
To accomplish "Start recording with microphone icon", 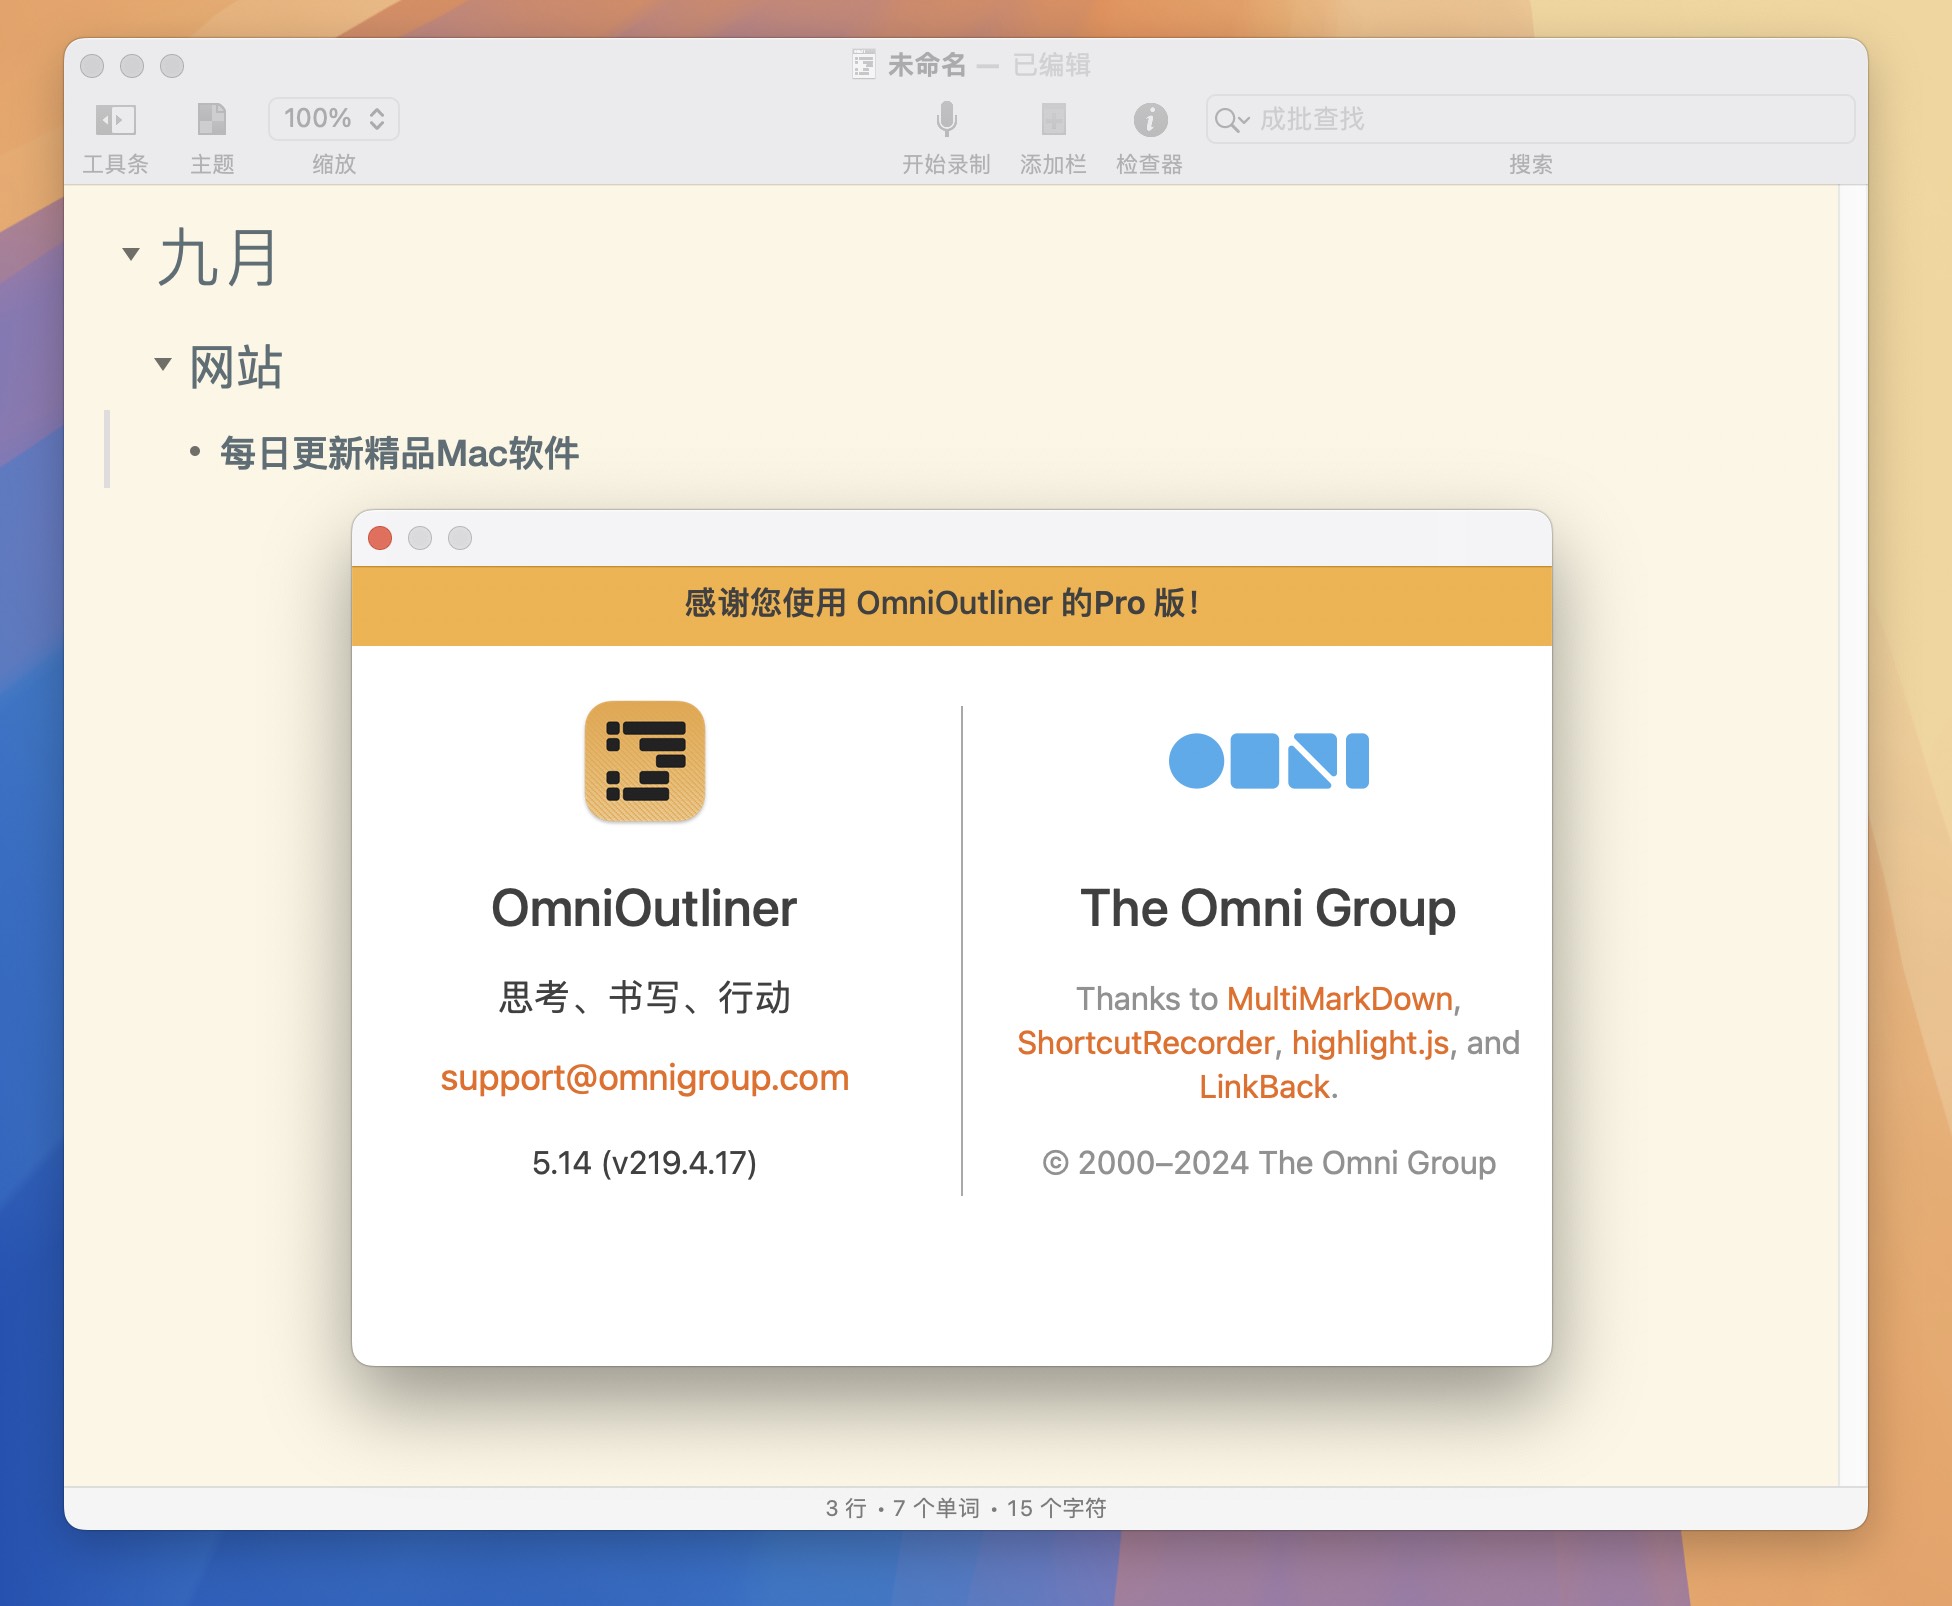I will 946,119.
